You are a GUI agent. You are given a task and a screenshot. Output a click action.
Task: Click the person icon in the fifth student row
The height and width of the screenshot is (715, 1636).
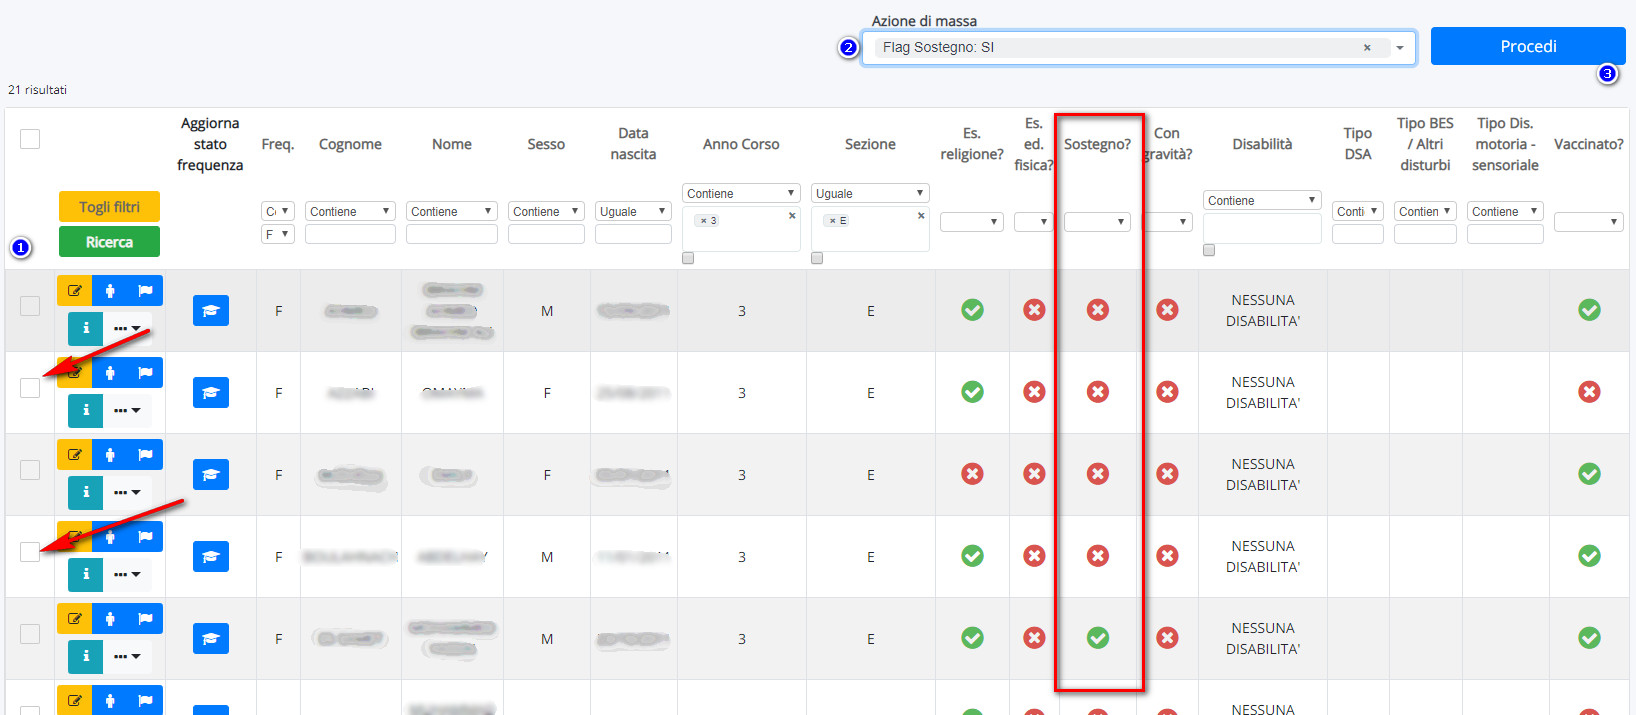point(110,619)
